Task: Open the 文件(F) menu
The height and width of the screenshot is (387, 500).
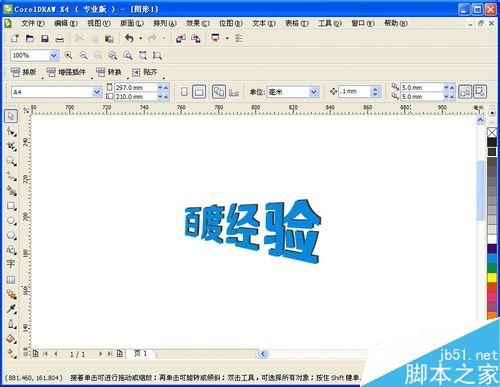Action: point(33,23)
